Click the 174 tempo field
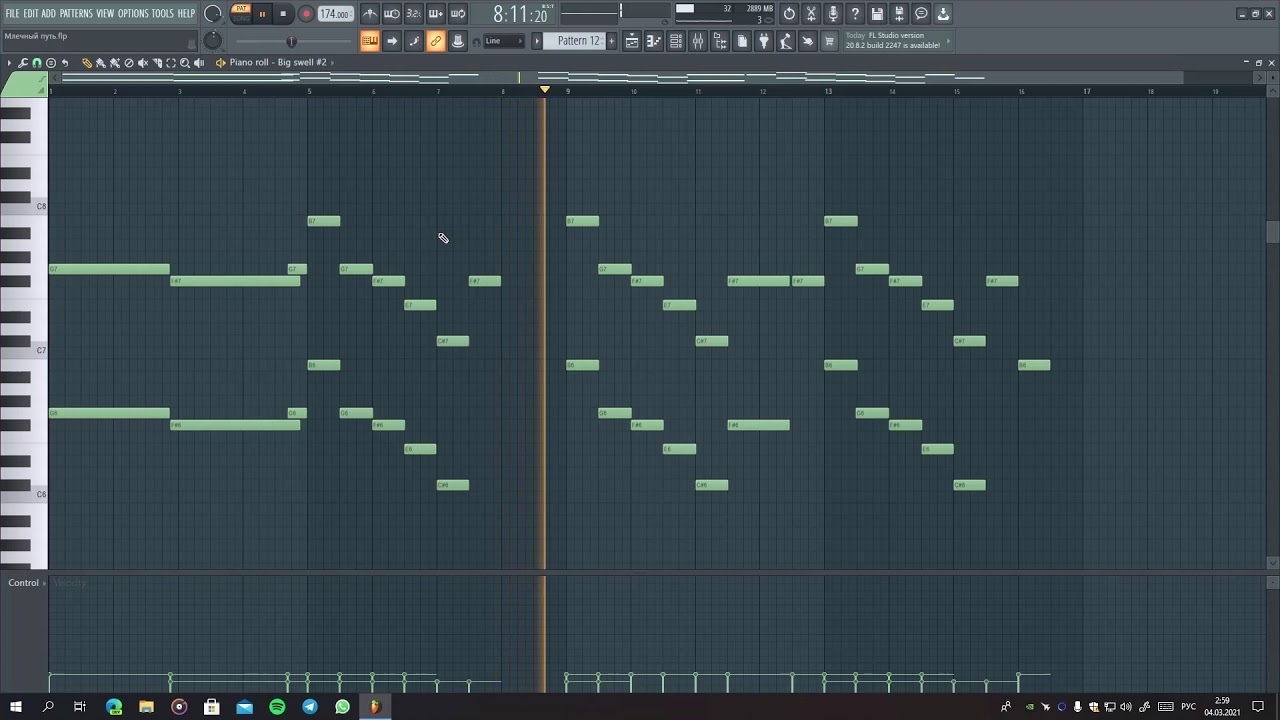The image size is (1280, 720). tap(335, 14)
